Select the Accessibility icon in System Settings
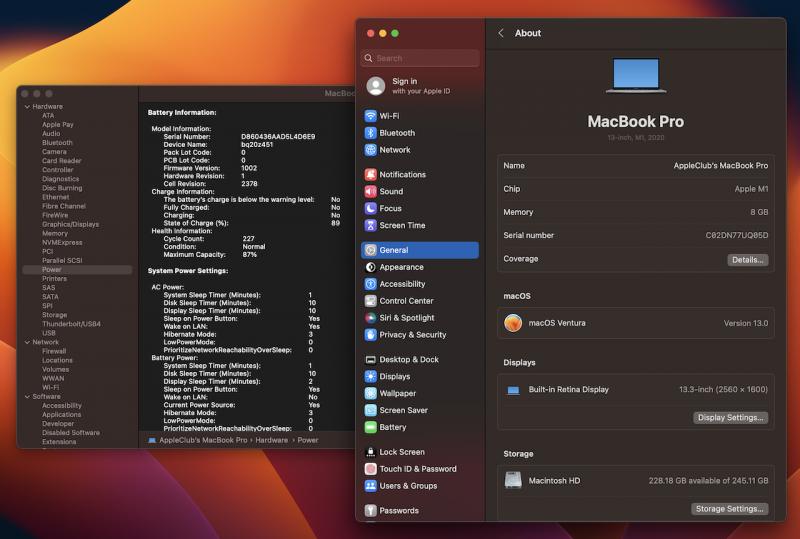The width and height of the screenshot is (800, 539). click(x=370, y=284)
